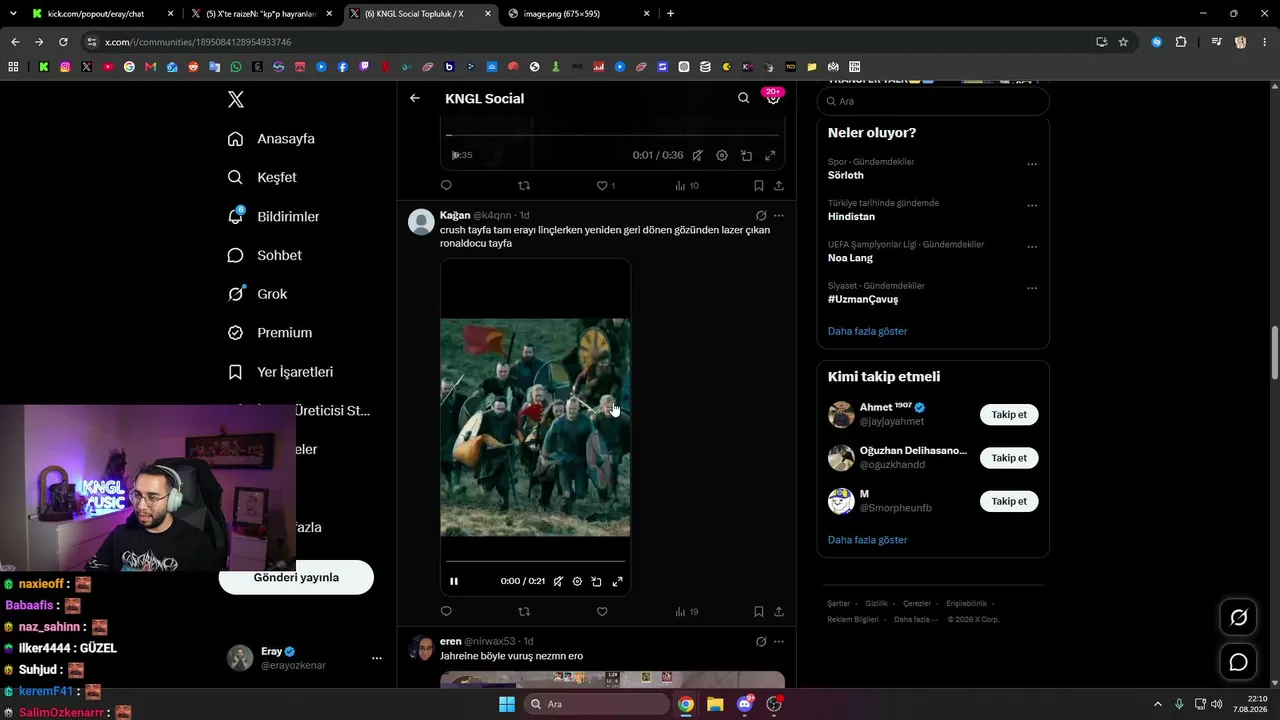The width and height of the screenshot is (1280, 720).
Task: Enable picture-in-picture on the 0:21 video
Action: point(596,581)
